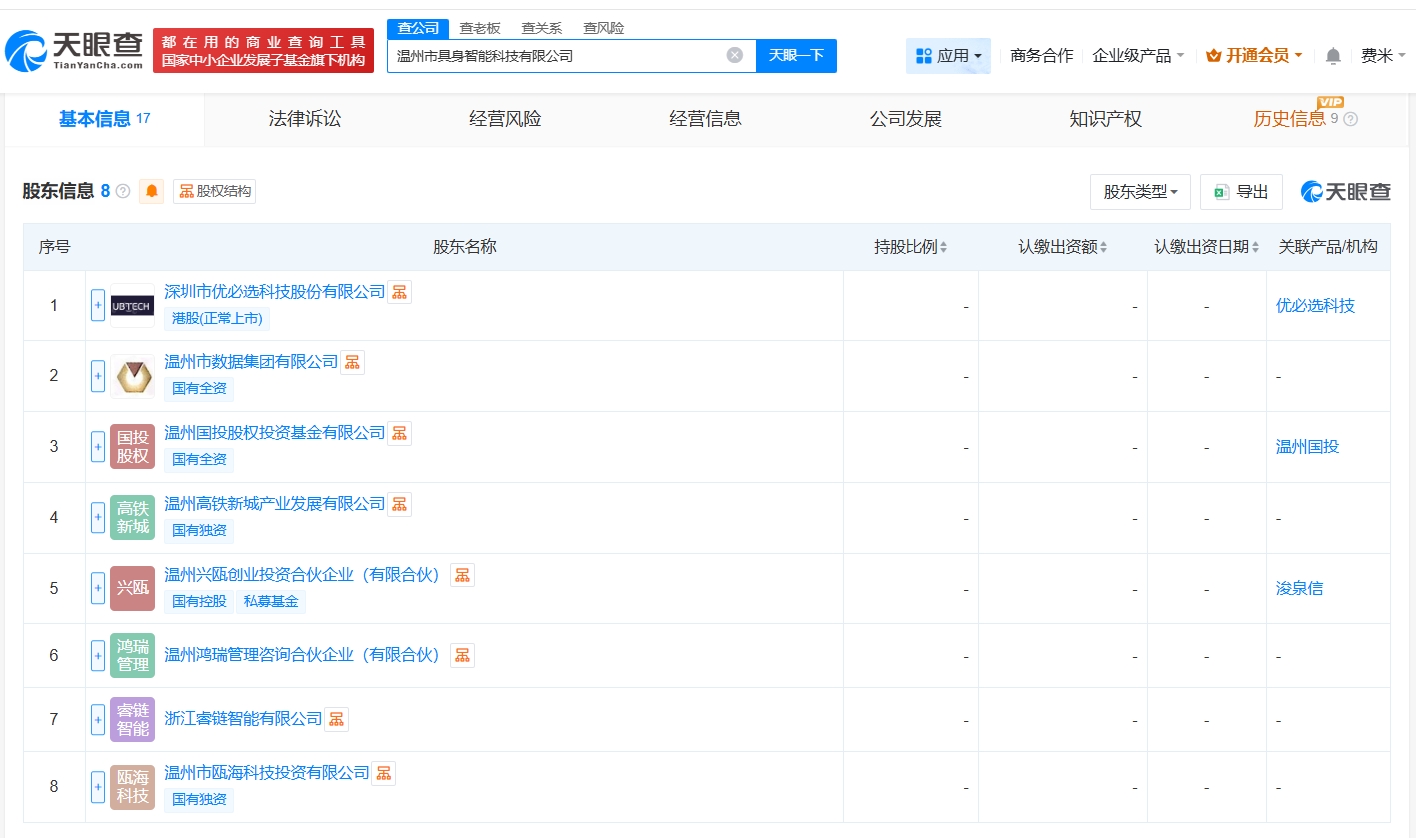Click the UBTECH company logo

[132, 305]
